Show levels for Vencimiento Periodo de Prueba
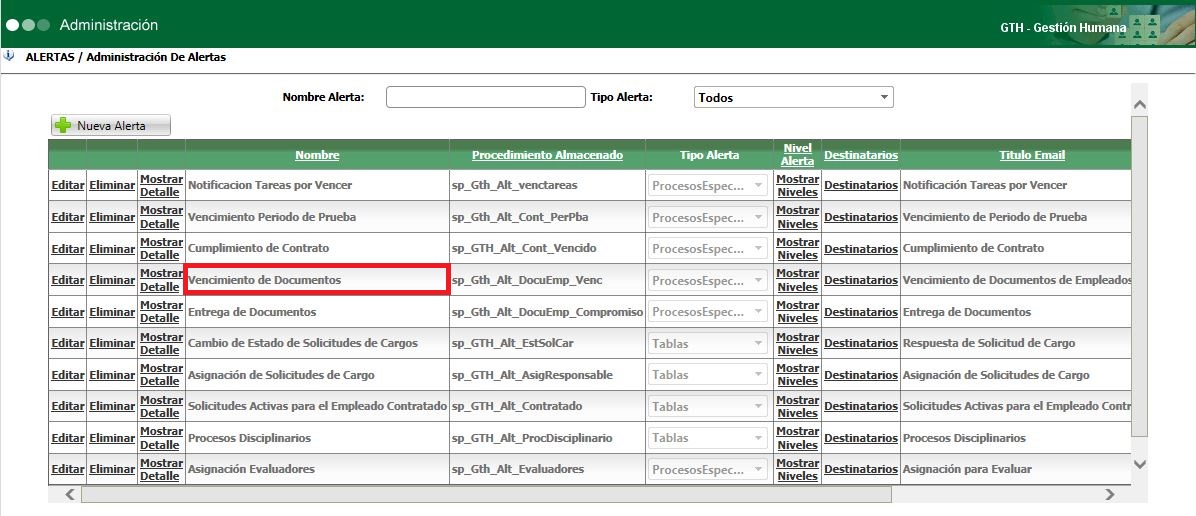1196x516 pixels. (797, 217)
